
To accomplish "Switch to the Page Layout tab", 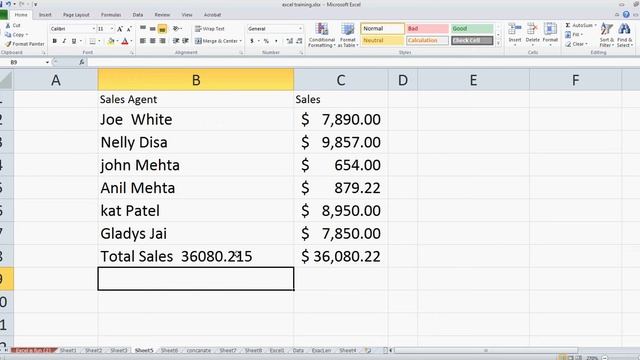I will pyautogui.click(x=76, y=15).
